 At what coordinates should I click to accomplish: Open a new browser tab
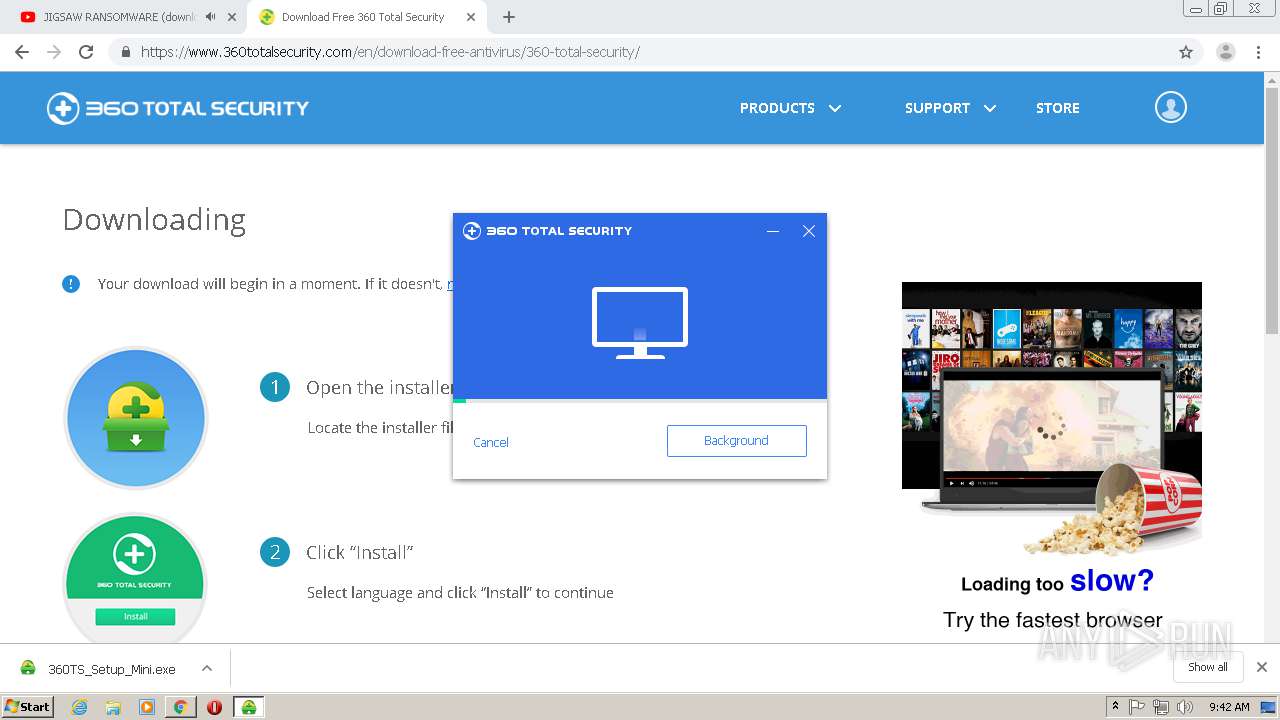coord(509,17)
